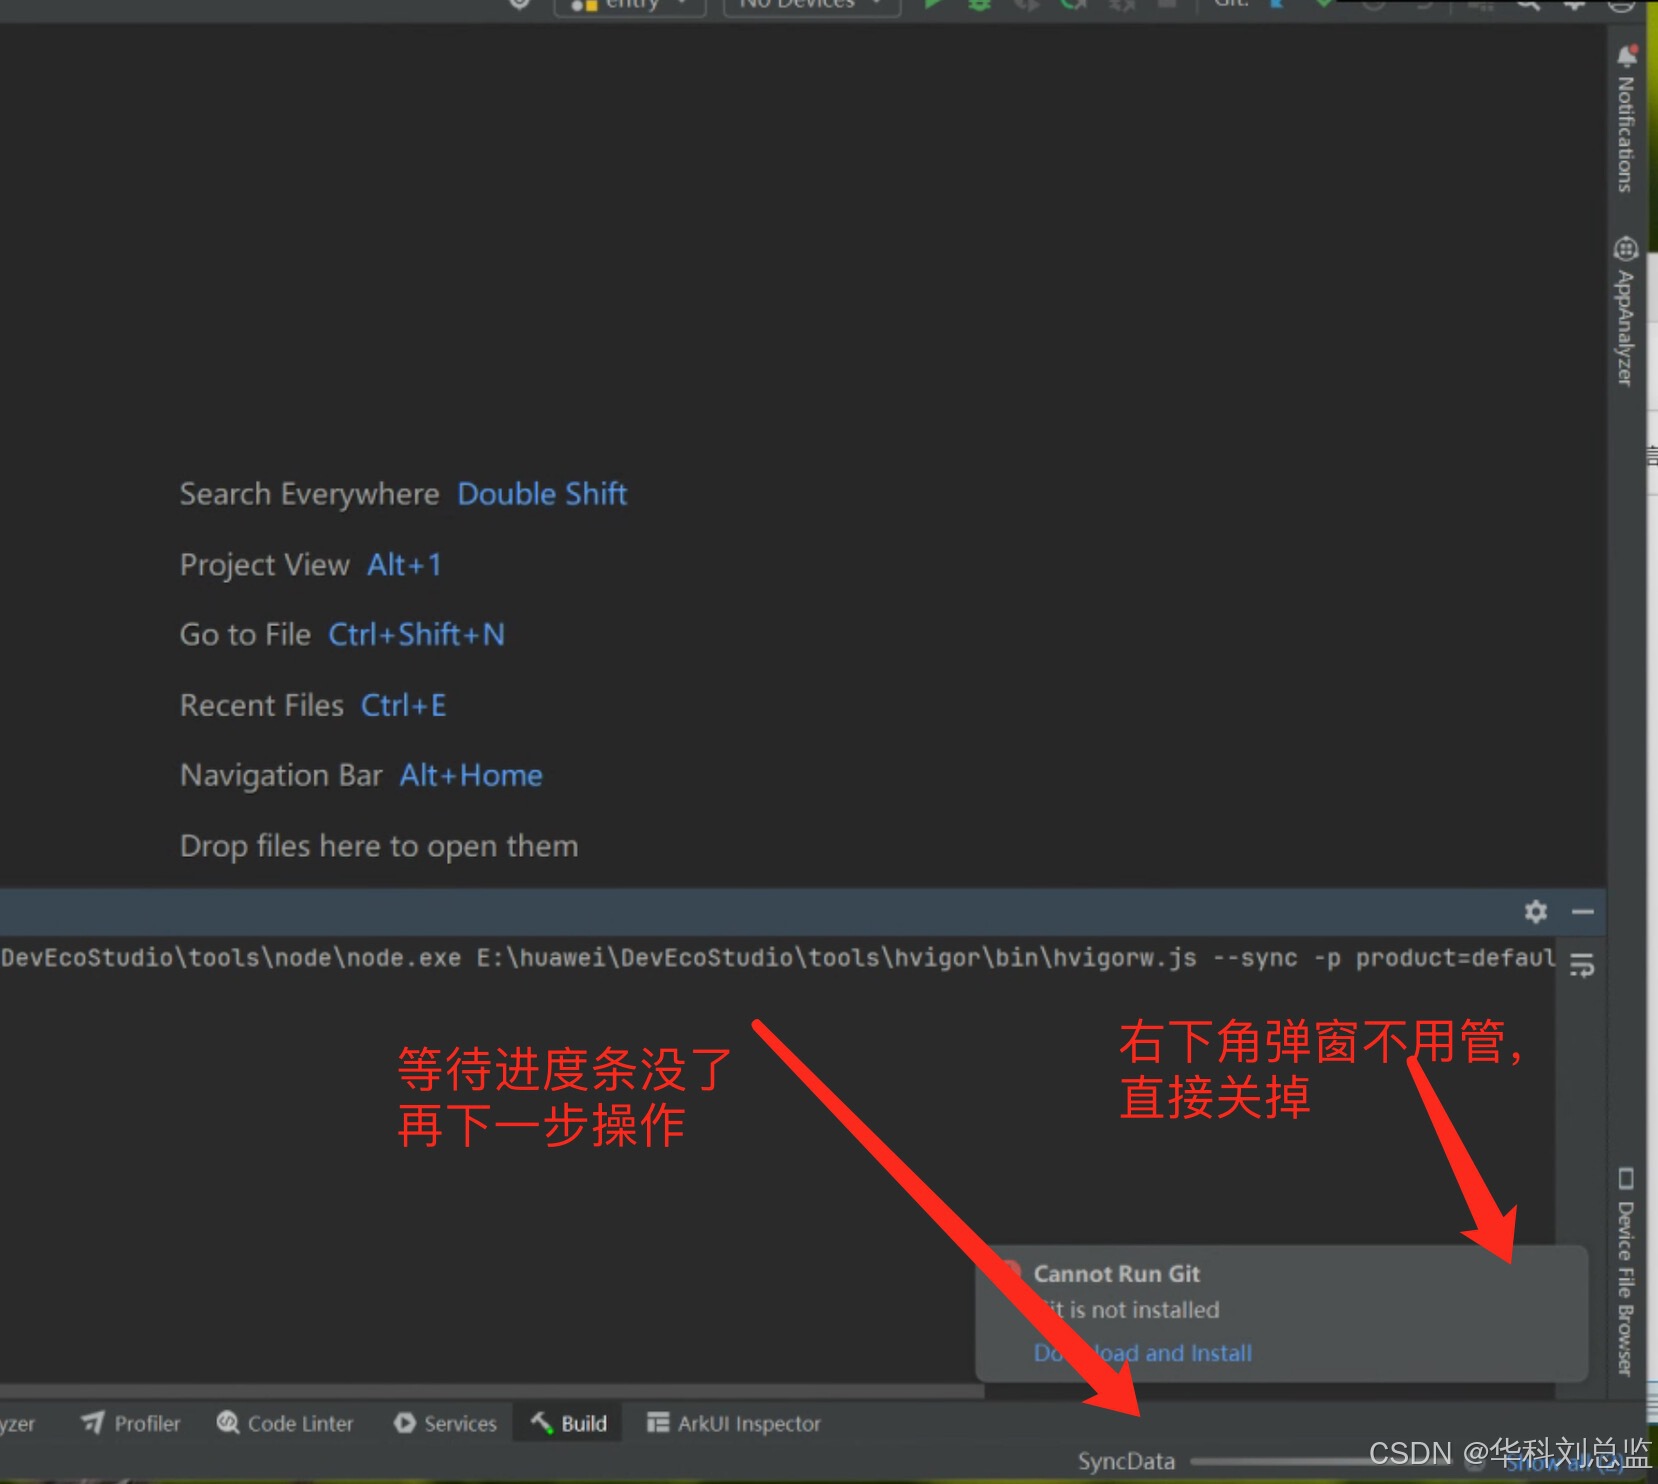Open Device File Browser side panel
Viewport: 1658px width, 1484px height.
(1626, 1272)
